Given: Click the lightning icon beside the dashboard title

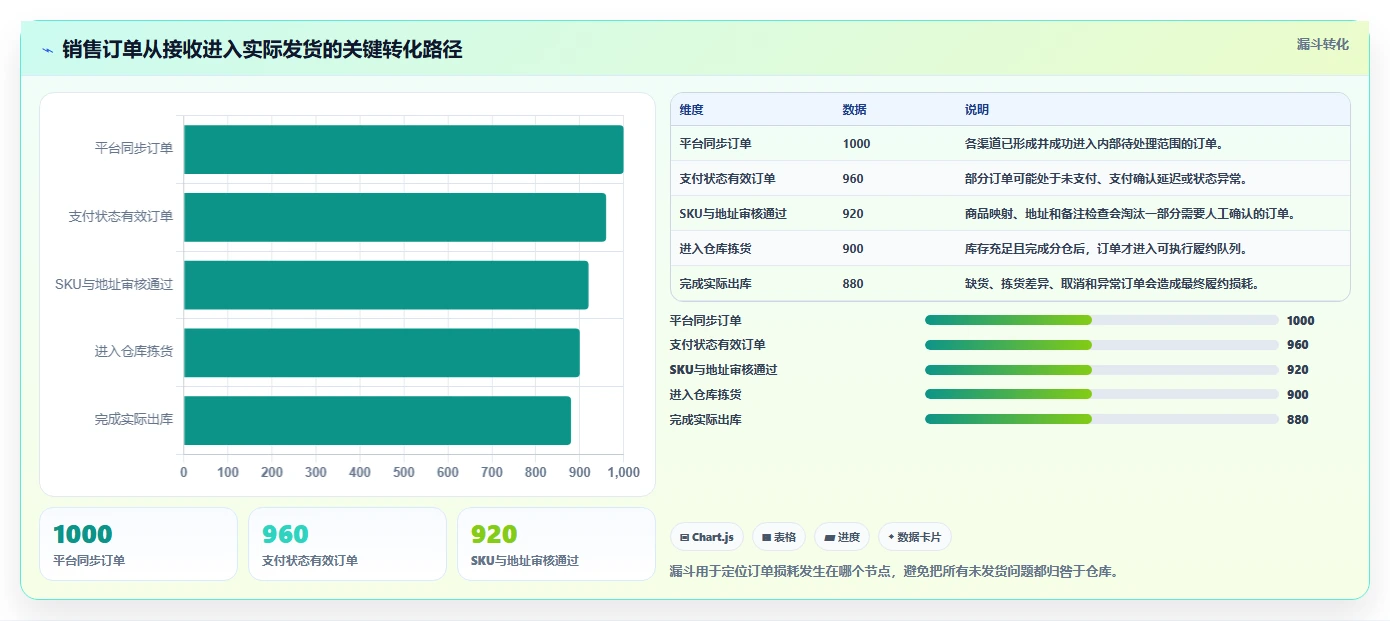Looking at the screenshot, I should [x=48, y=50].
